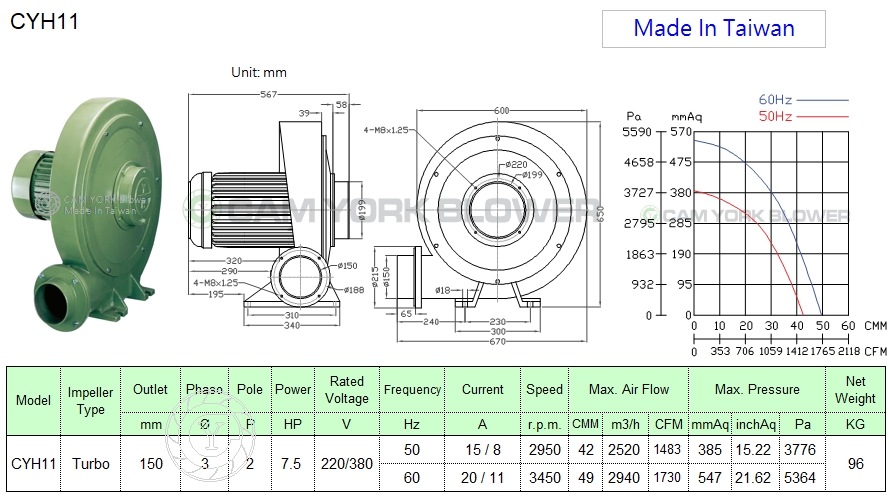Click the 'ø220' diameter label
889x501 pixels.
click(517, 164)
